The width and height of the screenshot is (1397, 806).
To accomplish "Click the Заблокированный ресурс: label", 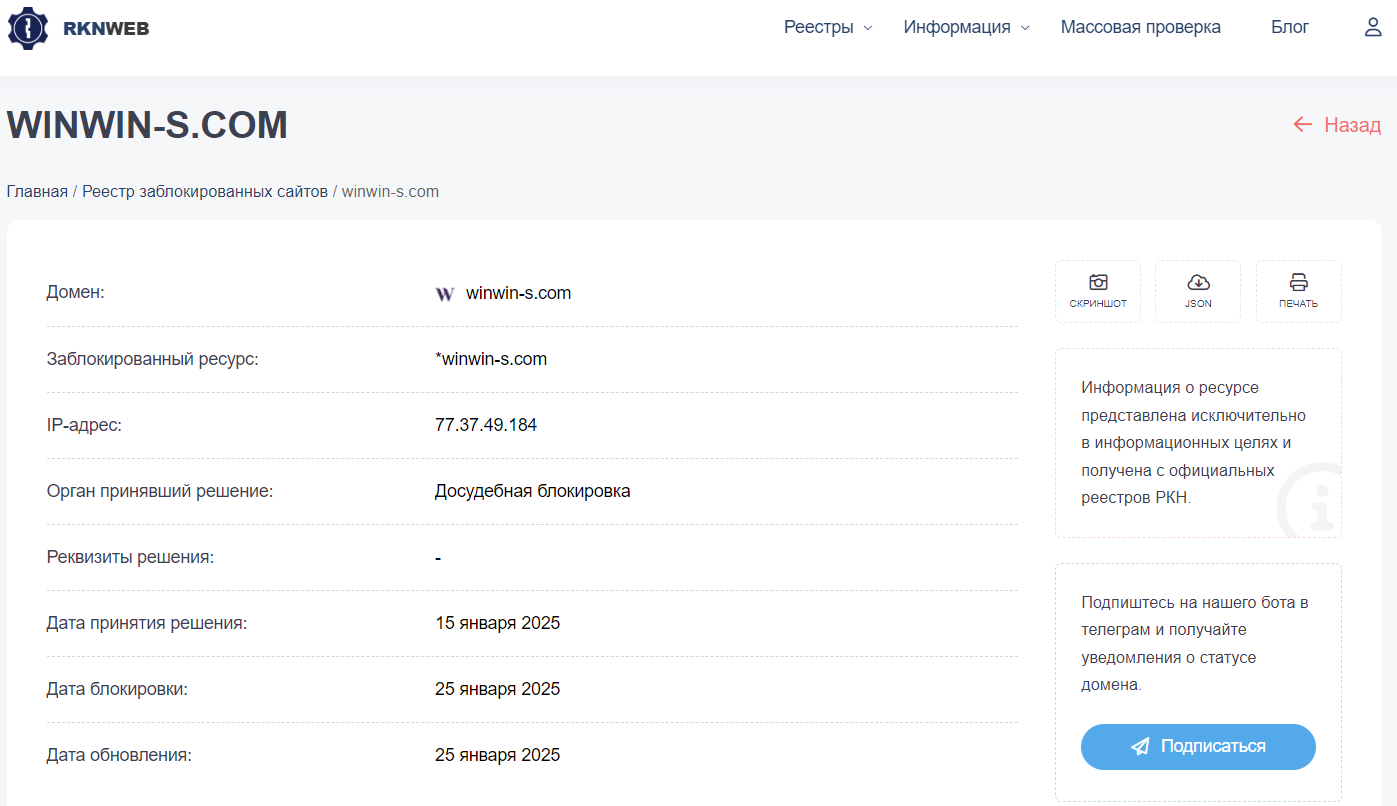I will pyautogui.click(x=153, y=359).
